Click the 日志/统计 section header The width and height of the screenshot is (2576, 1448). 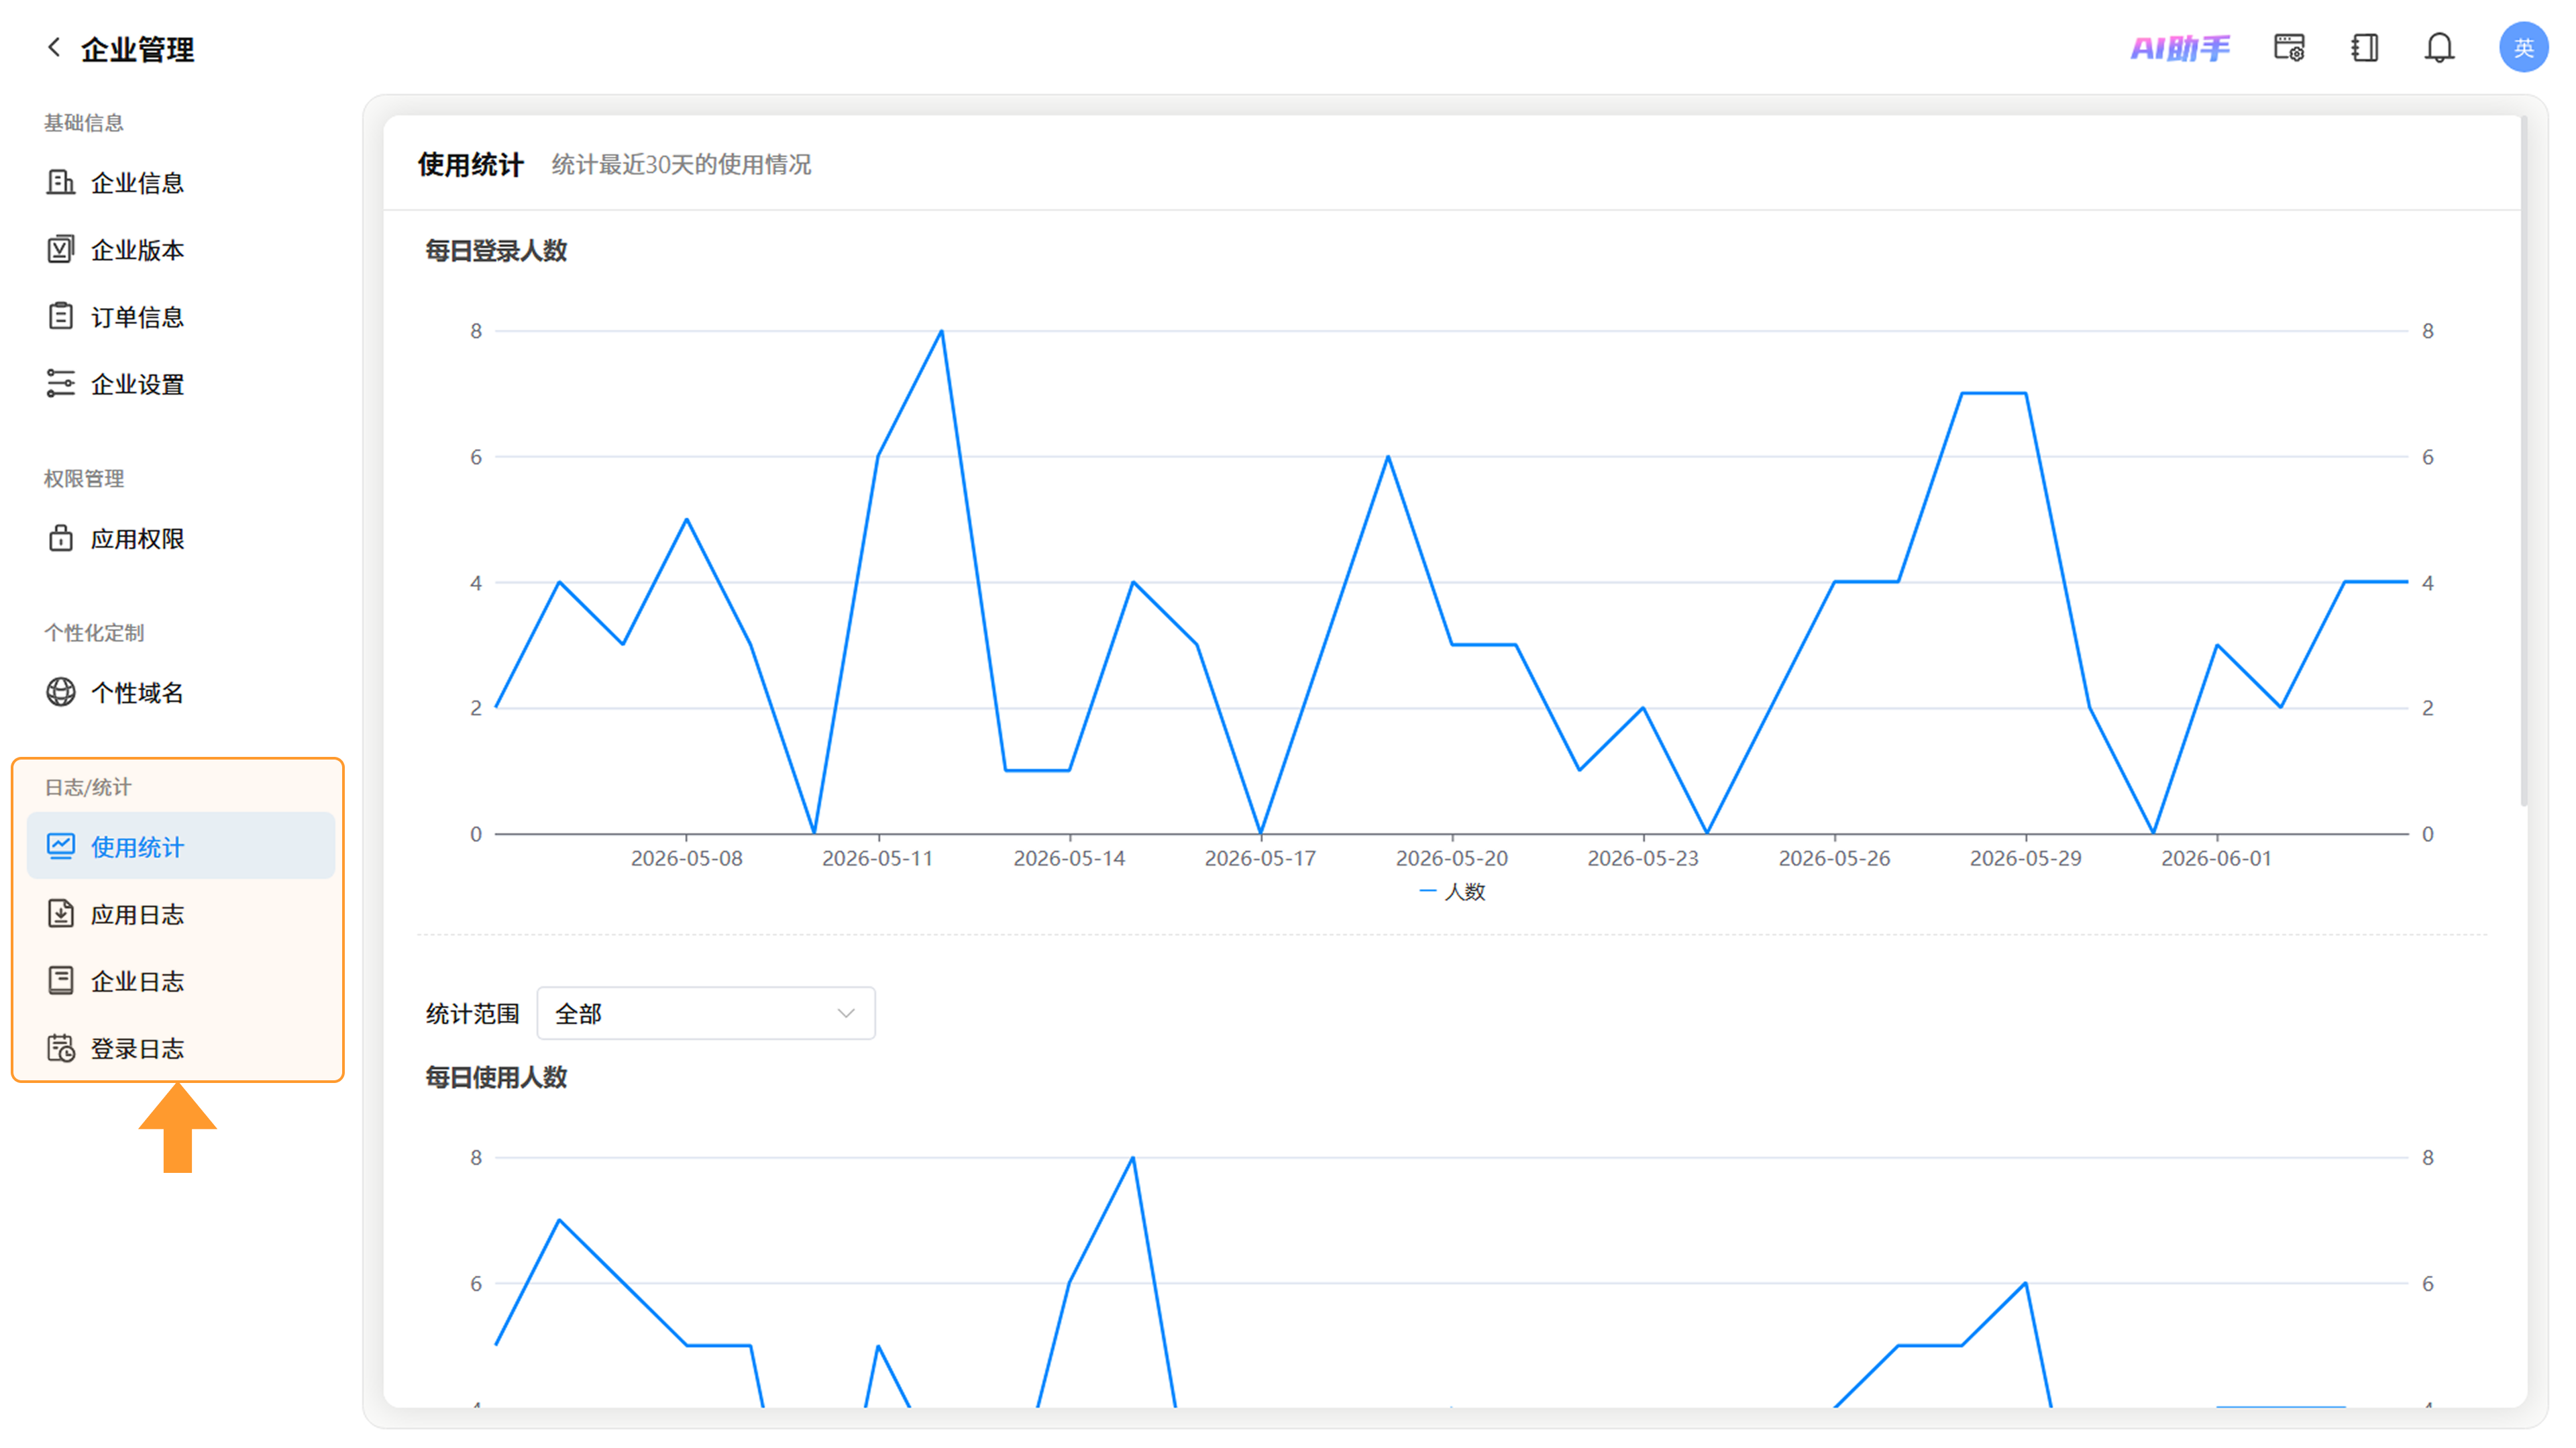(x=87, y=786)
